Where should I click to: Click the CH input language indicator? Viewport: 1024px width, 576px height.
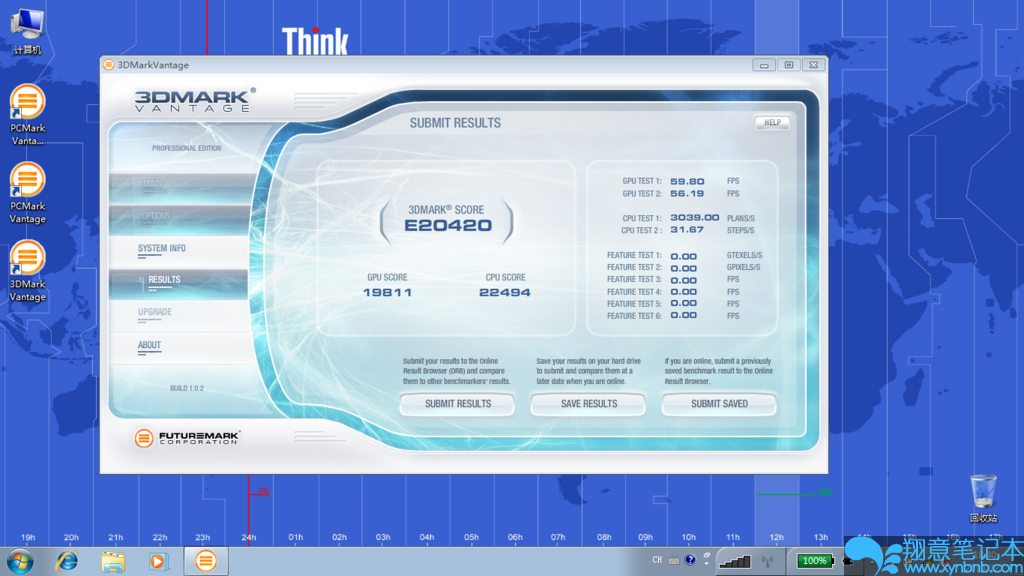pos(657,560)
